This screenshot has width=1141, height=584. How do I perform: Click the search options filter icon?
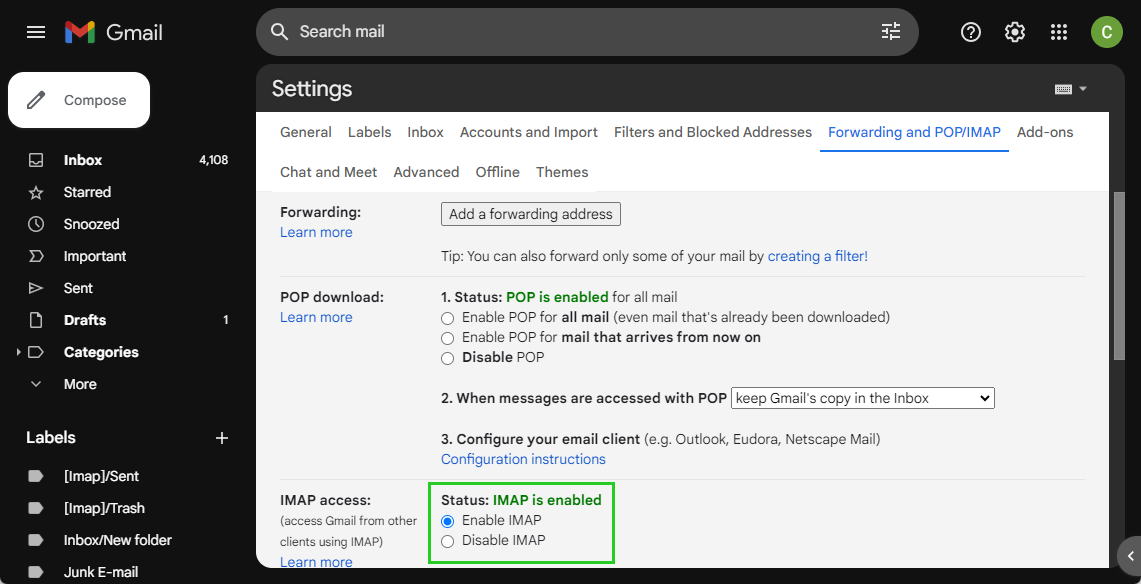point(890,32)
